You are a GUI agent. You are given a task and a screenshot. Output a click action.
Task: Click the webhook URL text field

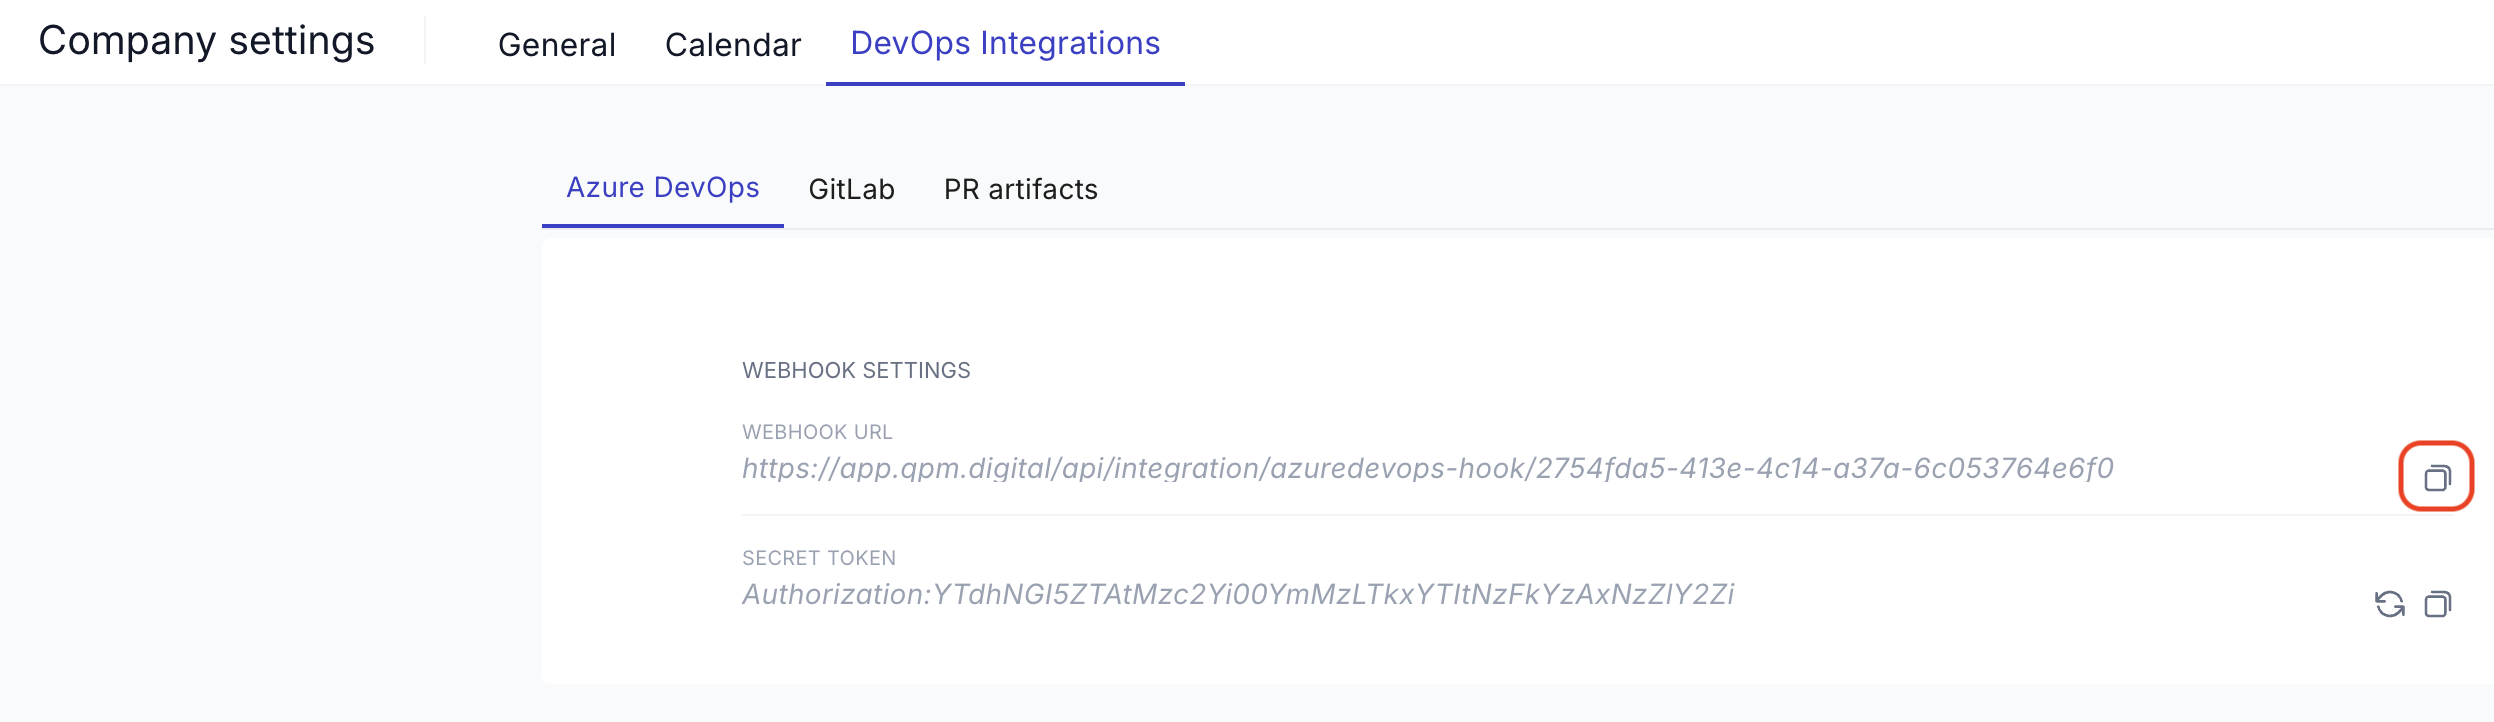click(x=1427, y=468)
